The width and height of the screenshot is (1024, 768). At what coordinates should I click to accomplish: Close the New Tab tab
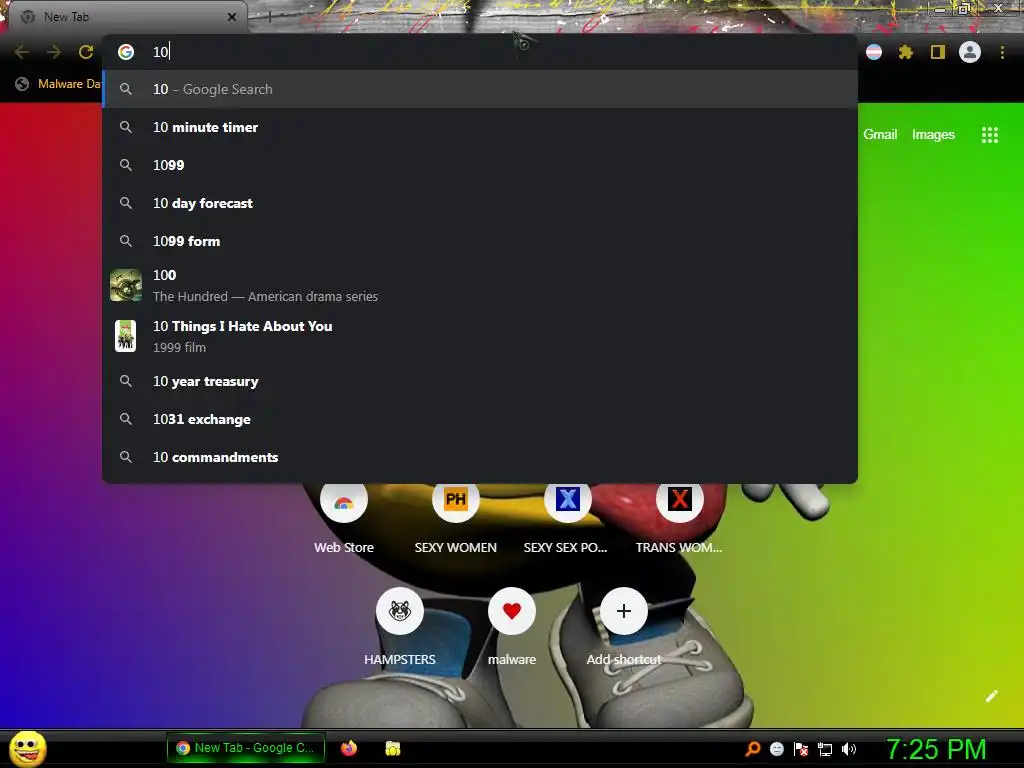pos(232,17)
